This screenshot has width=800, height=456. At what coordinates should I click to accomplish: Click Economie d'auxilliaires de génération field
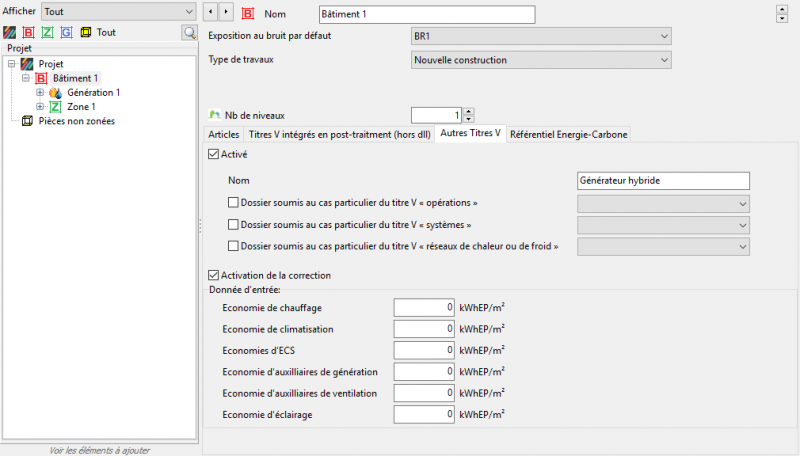[x=424, y=372]
